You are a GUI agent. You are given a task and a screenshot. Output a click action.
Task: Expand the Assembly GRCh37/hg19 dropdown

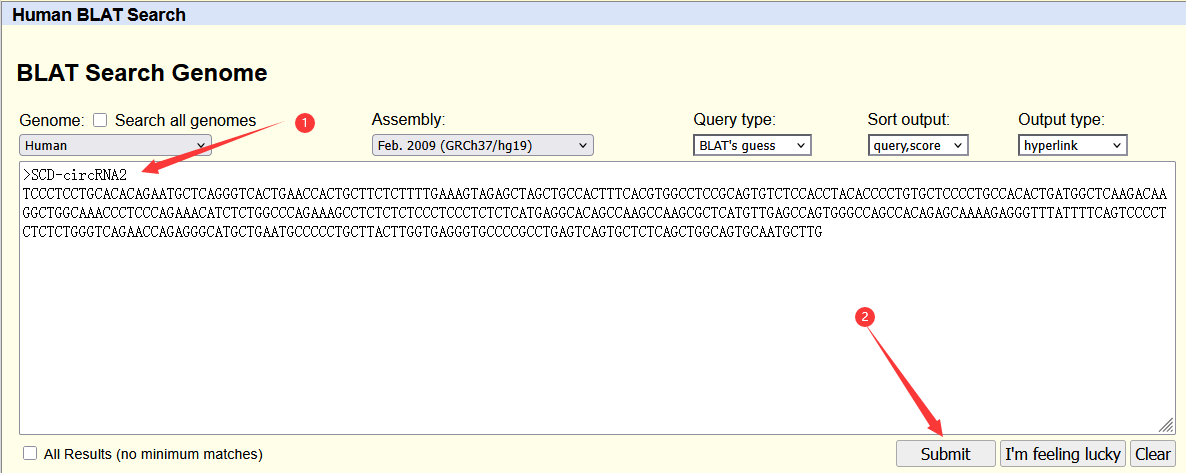pos(482,145)
